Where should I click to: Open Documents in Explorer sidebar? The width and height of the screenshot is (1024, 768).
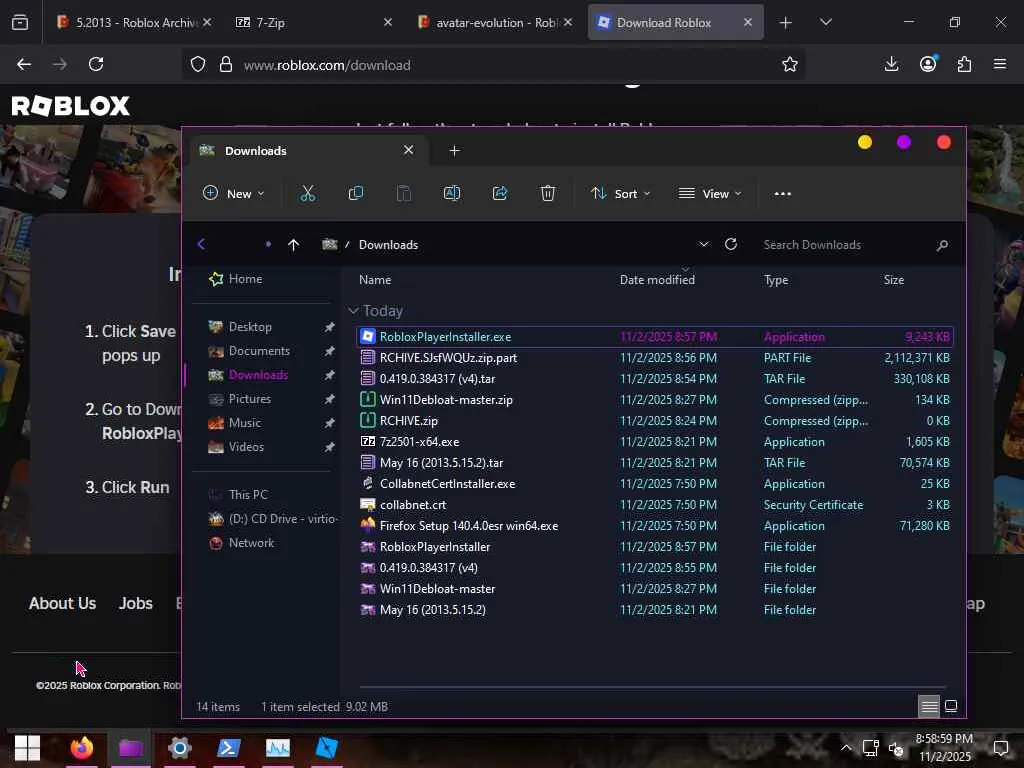click(x=249, y=351)
